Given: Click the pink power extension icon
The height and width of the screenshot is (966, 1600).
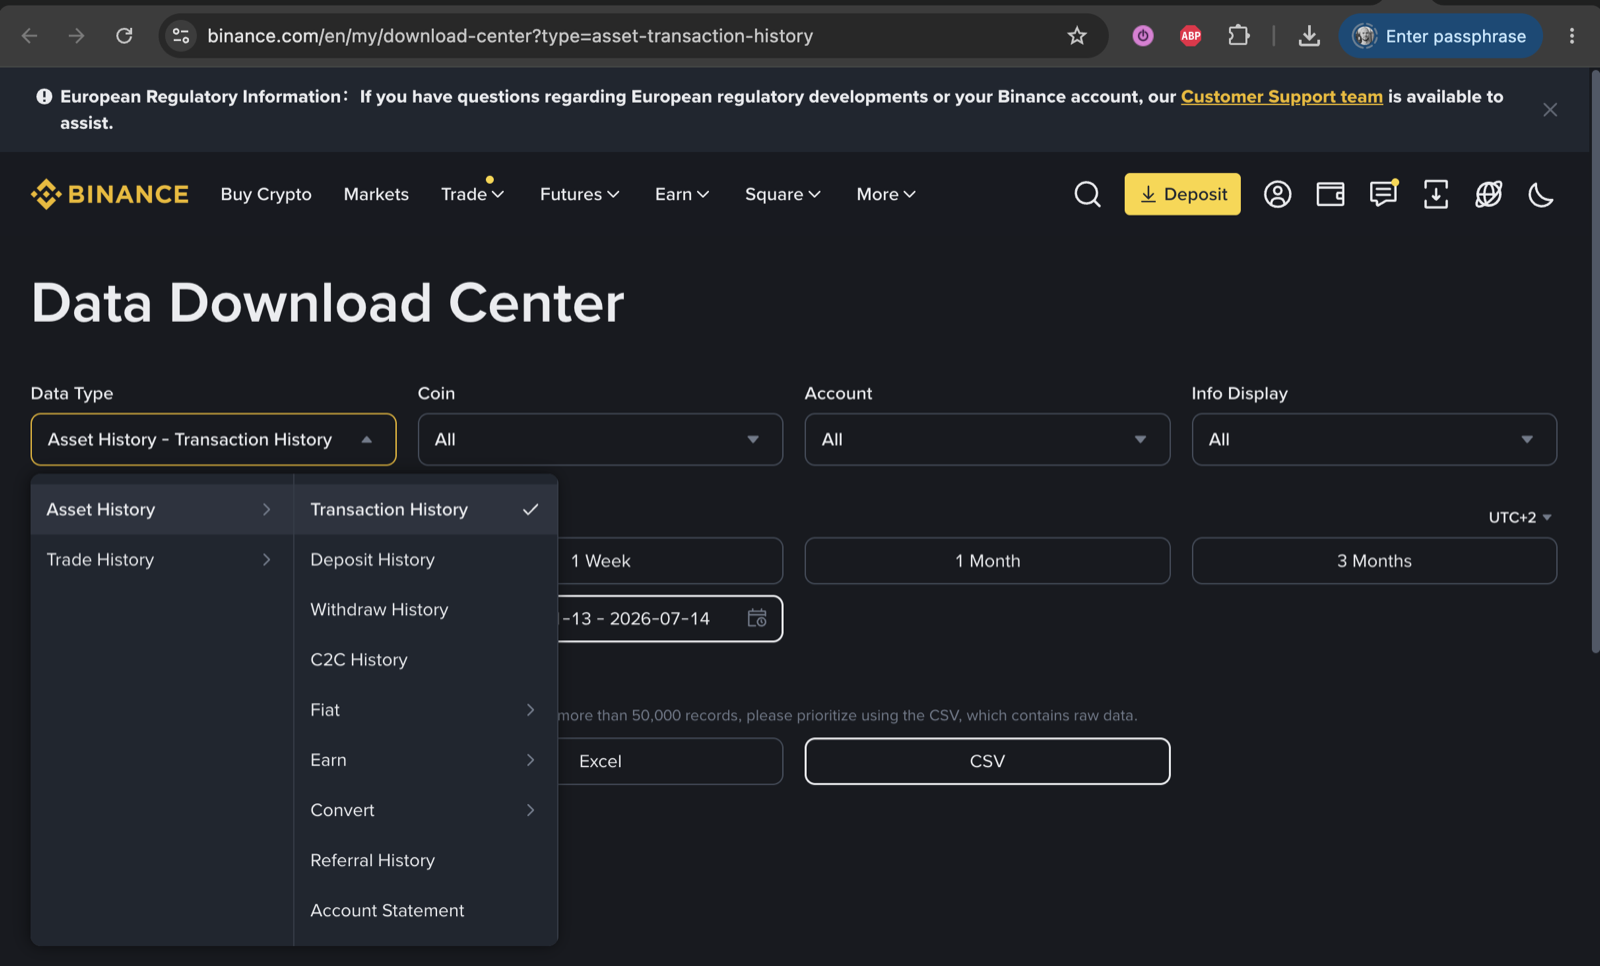Looking at the screenshot, I should [1143, 36].
